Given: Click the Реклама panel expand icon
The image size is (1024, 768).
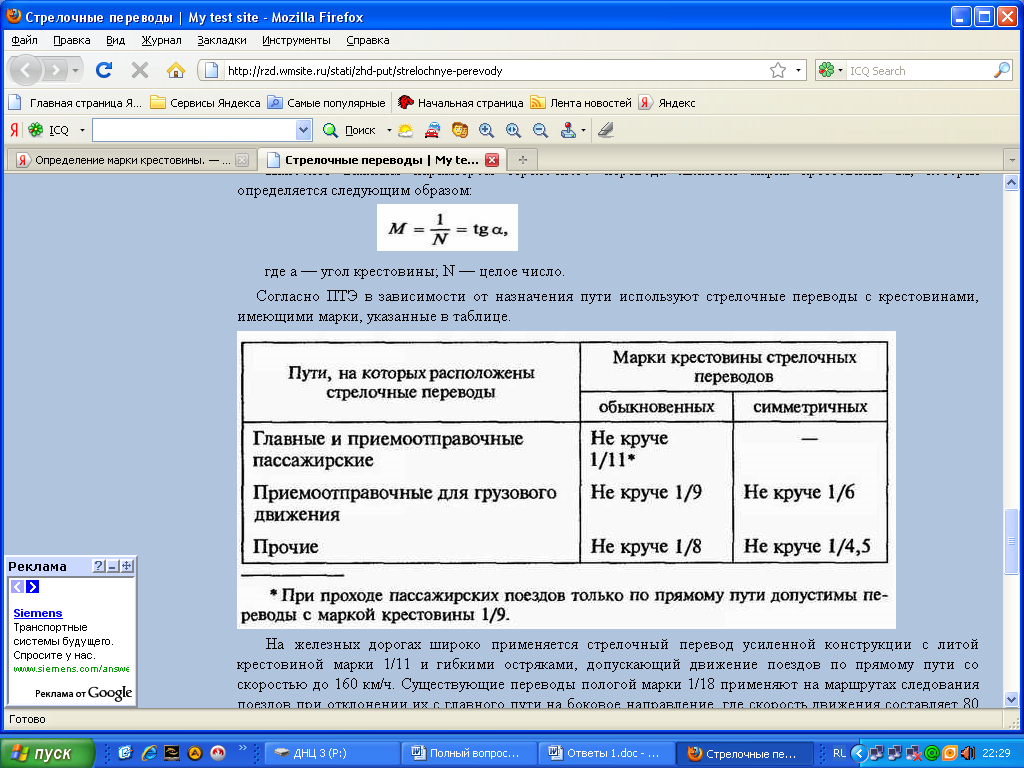Looking at the screenshot, I should click(x=127, y=566).
